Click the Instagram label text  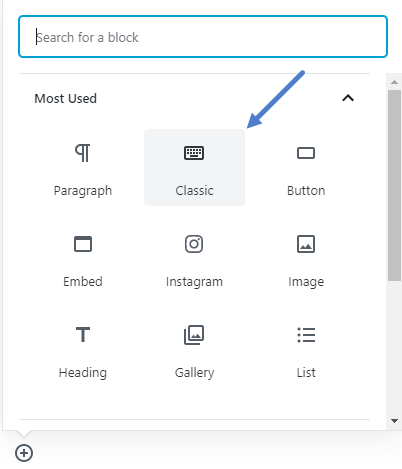click(194, 282)
